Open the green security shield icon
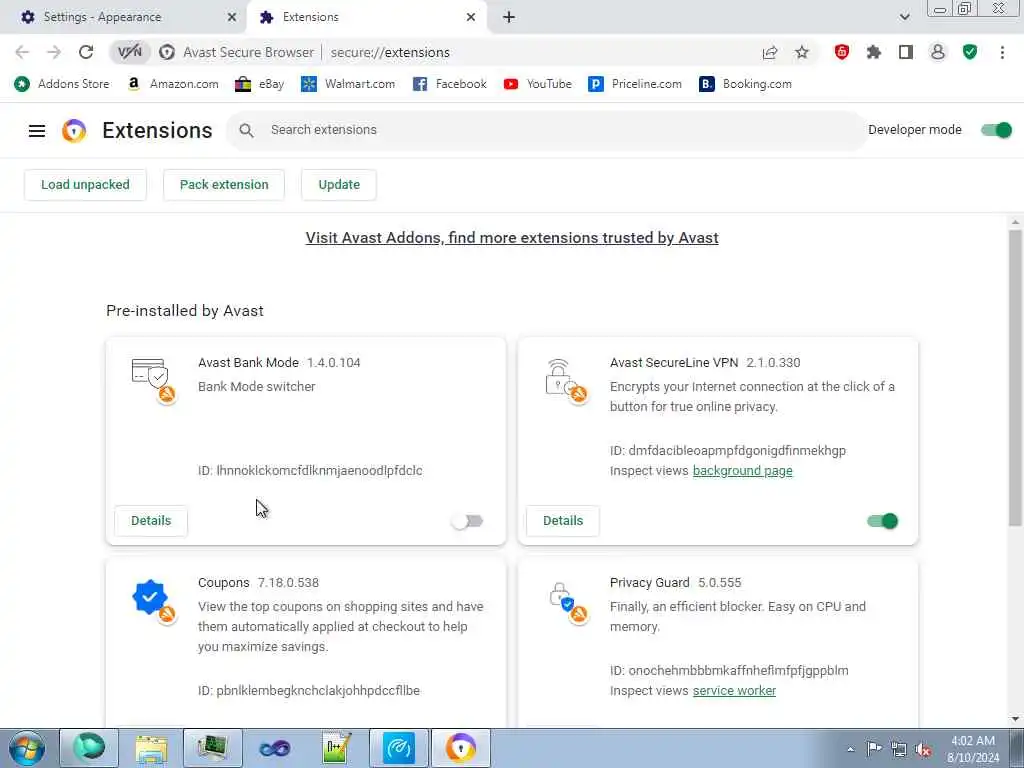Viewport: 1024px width, 768px height. pos(970,52)
